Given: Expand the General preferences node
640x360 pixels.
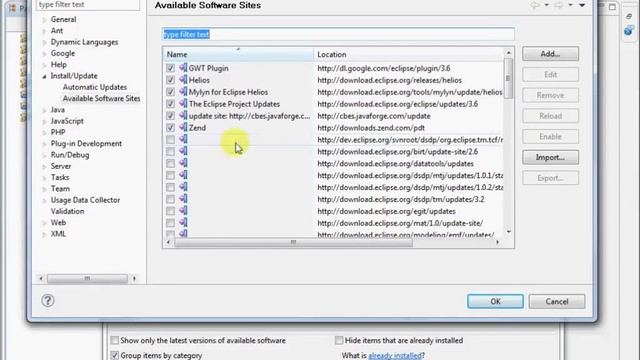Looking at the screenshot, I should pyautogui.click(x=44, y=20).
